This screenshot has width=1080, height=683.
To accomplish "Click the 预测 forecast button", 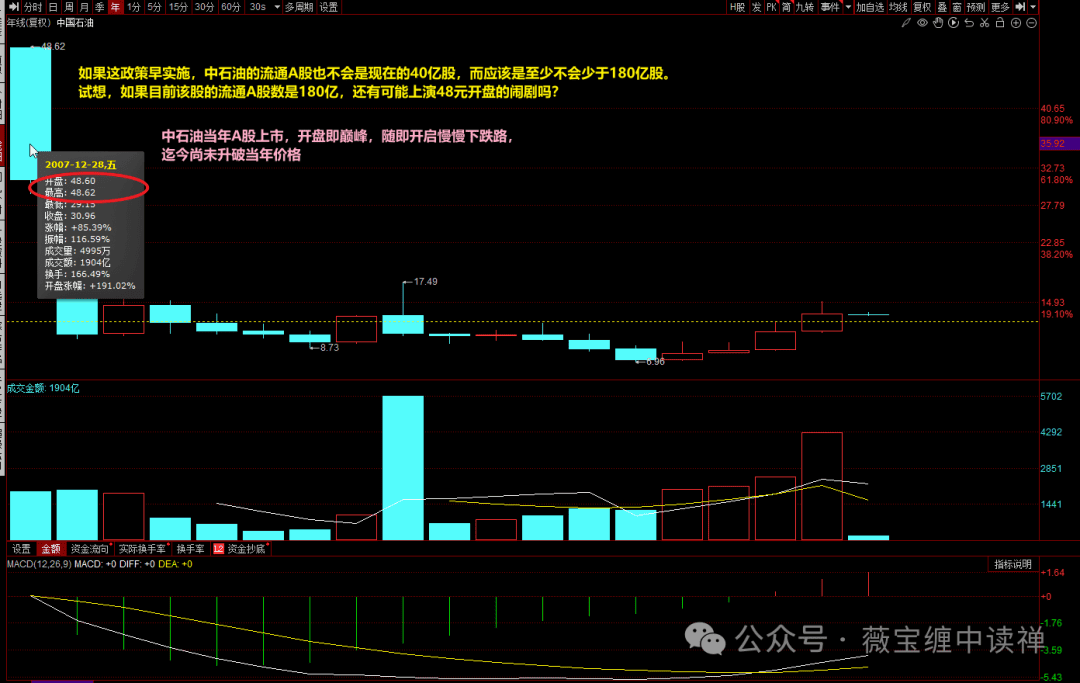I will click(x=975, y=7).
